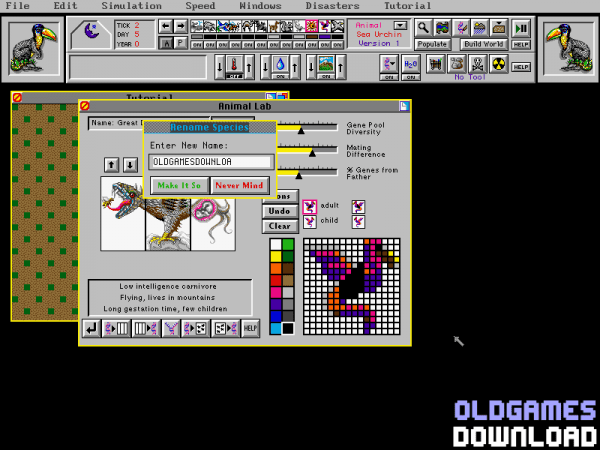This screenshot has width=600, height=450.
Task: Open the HELP button in Animal Lab toolbar
Action: [250, 328]
